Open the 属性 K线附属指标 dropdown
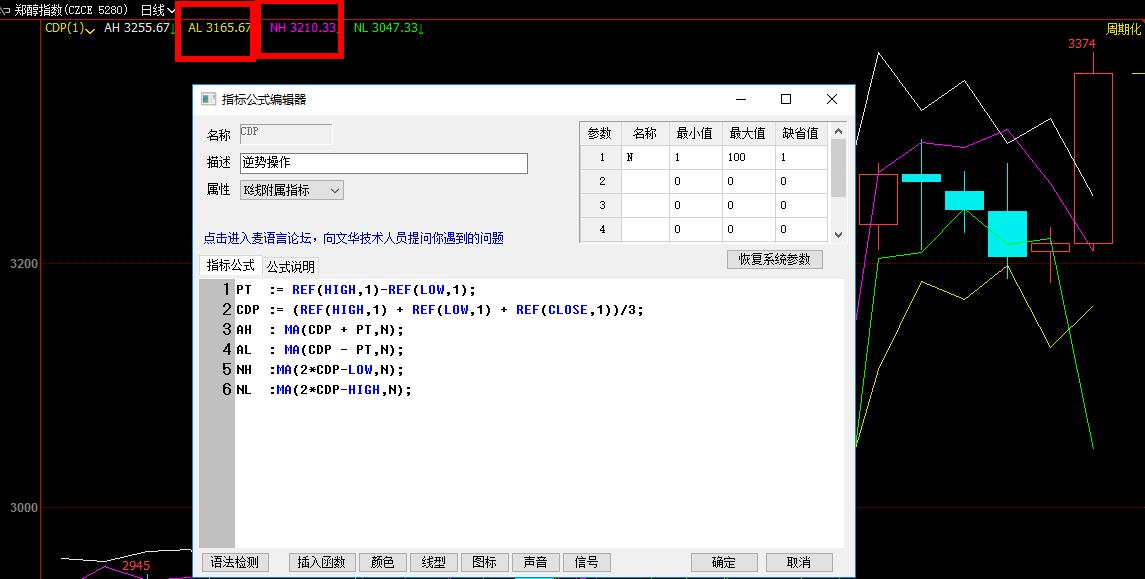 tap(291, 191)
